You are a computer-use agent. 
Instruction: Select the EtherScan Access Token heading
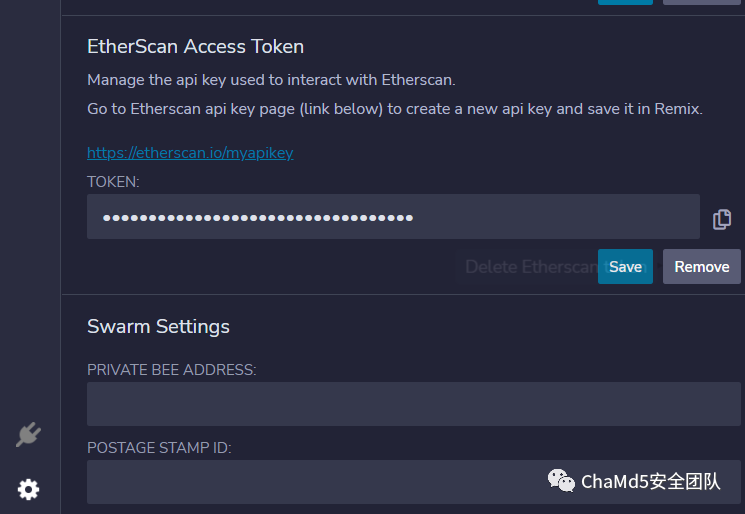point(195,47)
